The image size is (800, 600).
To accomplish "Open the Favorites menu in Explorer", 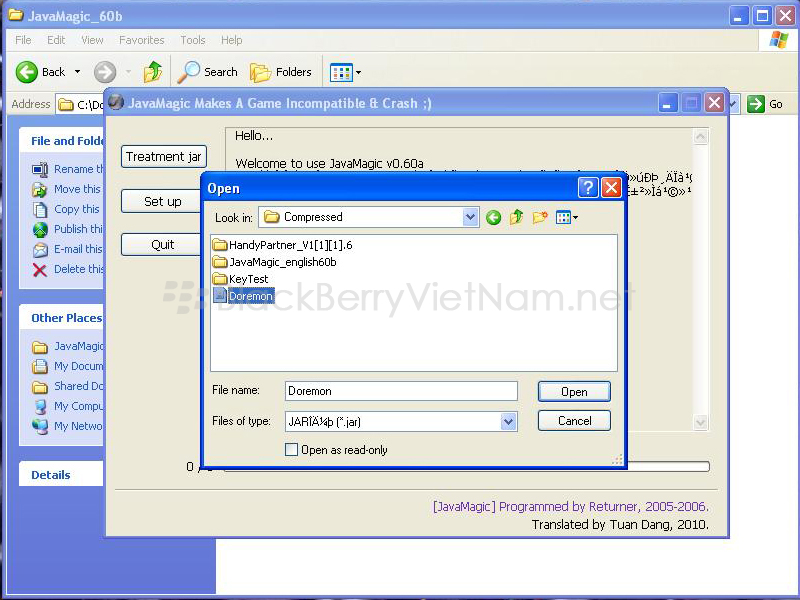I will (x=141, y=40).
